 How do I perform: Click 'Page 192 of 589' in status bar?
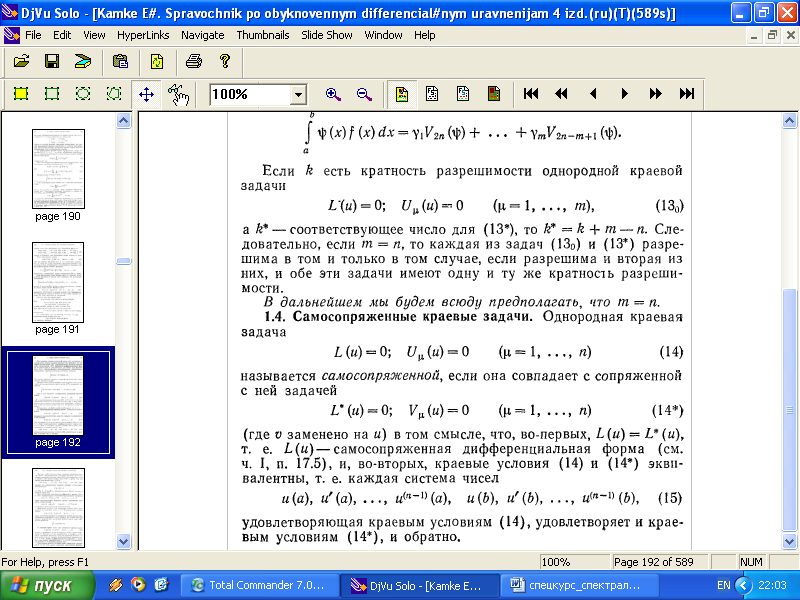654,562
